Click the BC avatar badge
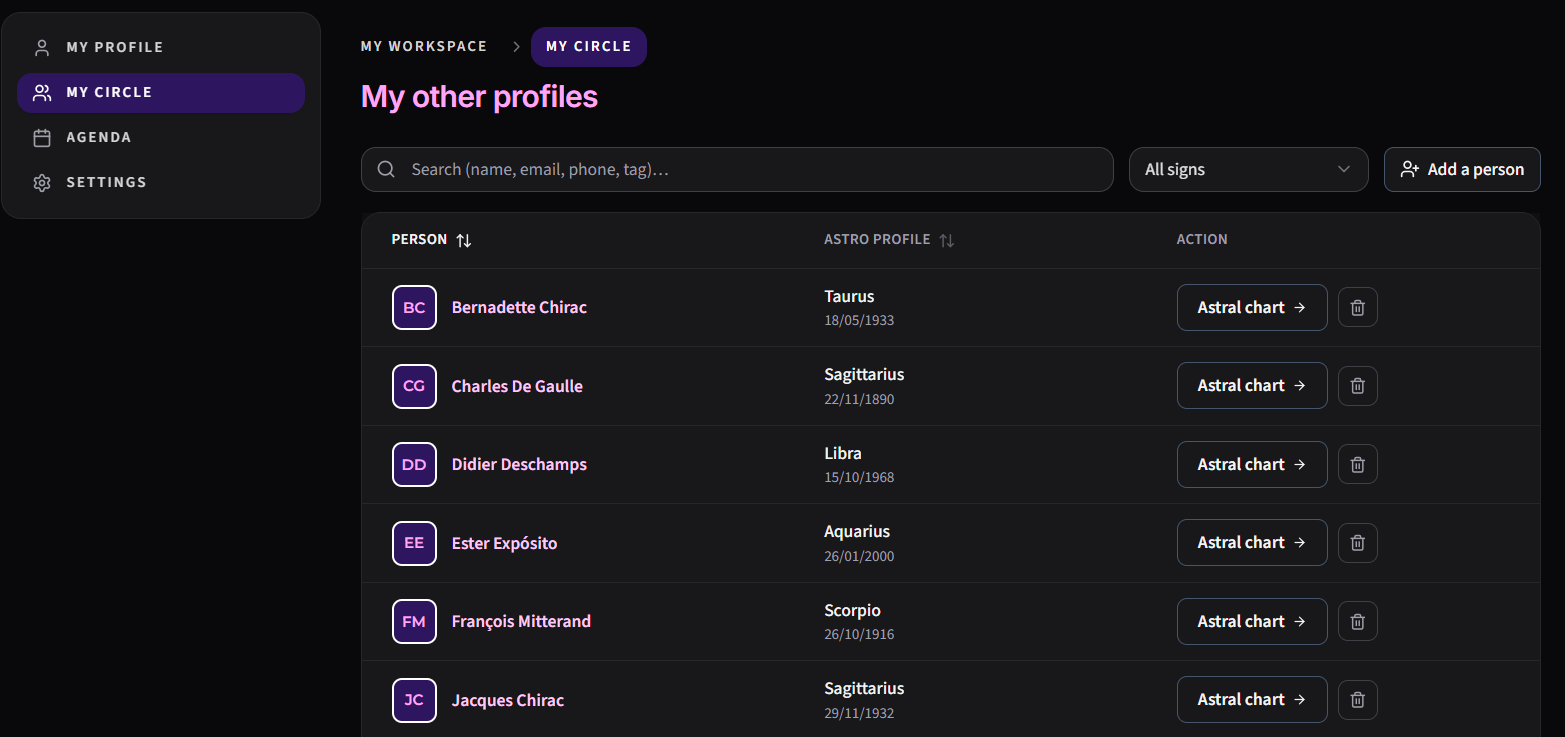Image resolution: width=1565 pixels, height=737 pixels. coord(414,307)
